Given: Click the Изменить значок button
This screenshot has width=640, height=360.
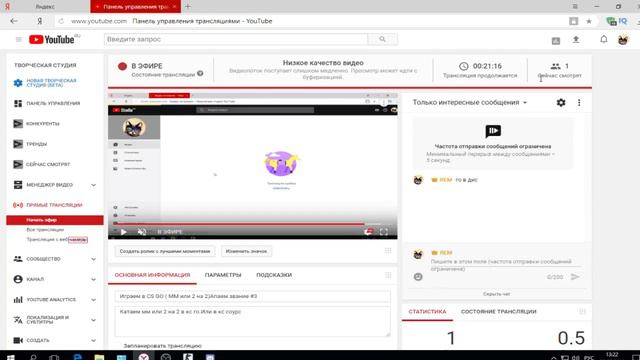Looking at the screenshot, I should (x=246, y=251).
